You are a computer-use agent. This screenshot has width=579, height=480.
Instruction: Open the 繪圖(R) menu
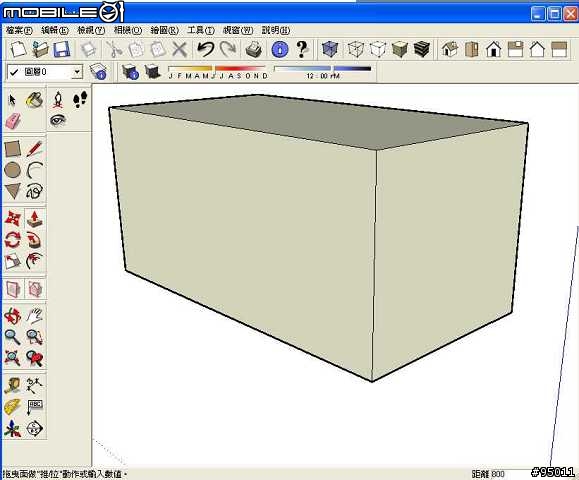tap(165, 30)
